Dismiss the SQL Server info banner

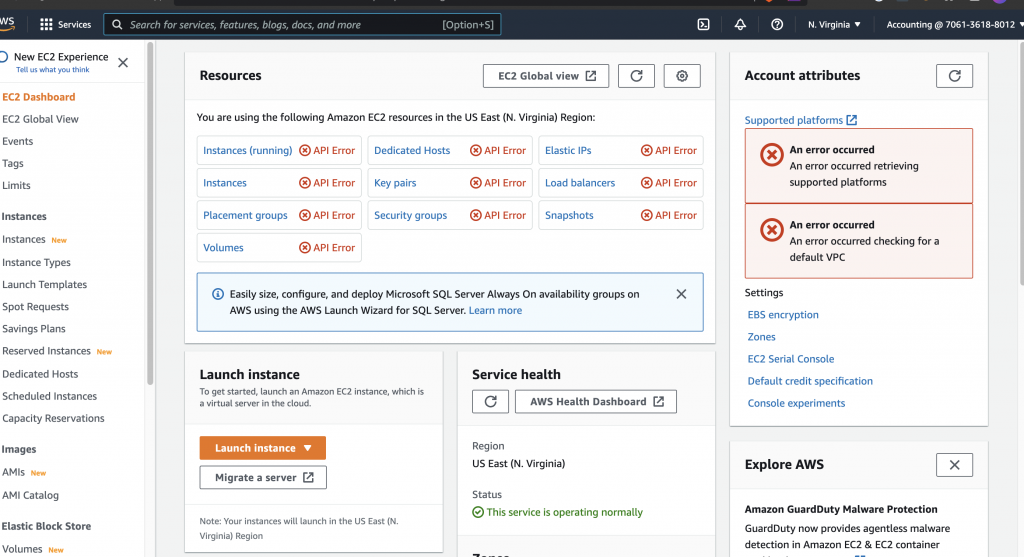pos(681,294)
